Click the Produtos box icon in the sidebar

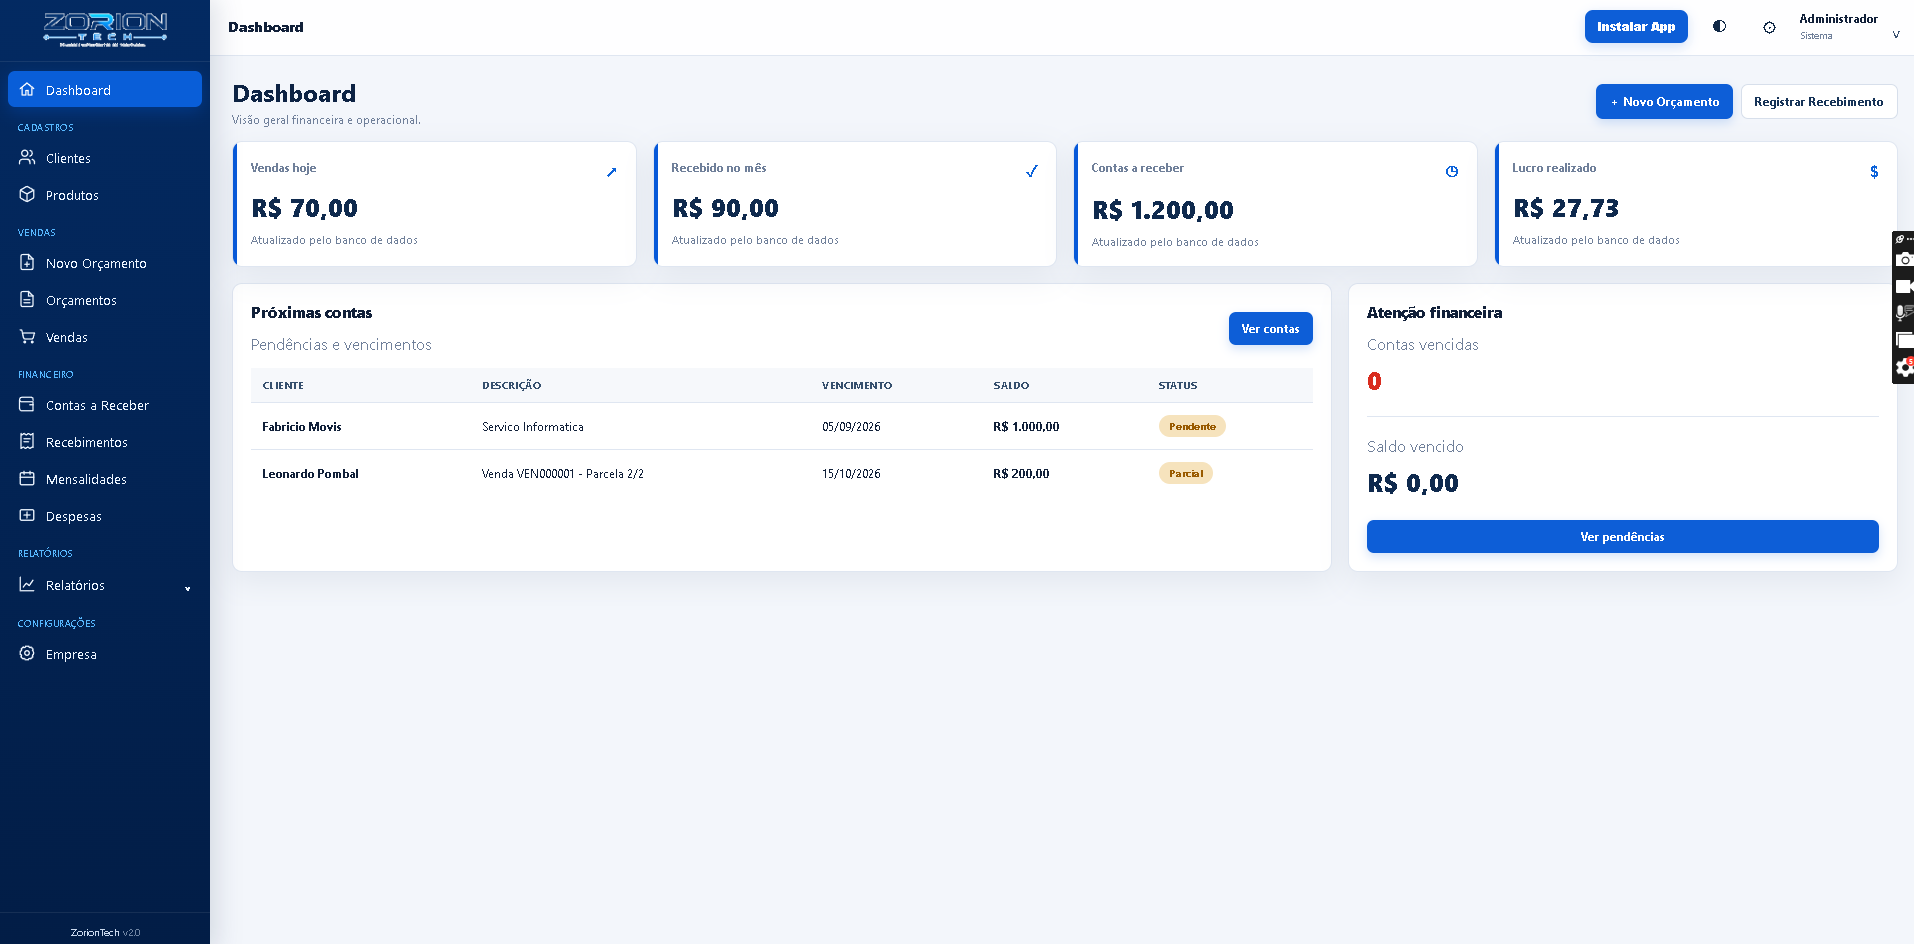27,195
